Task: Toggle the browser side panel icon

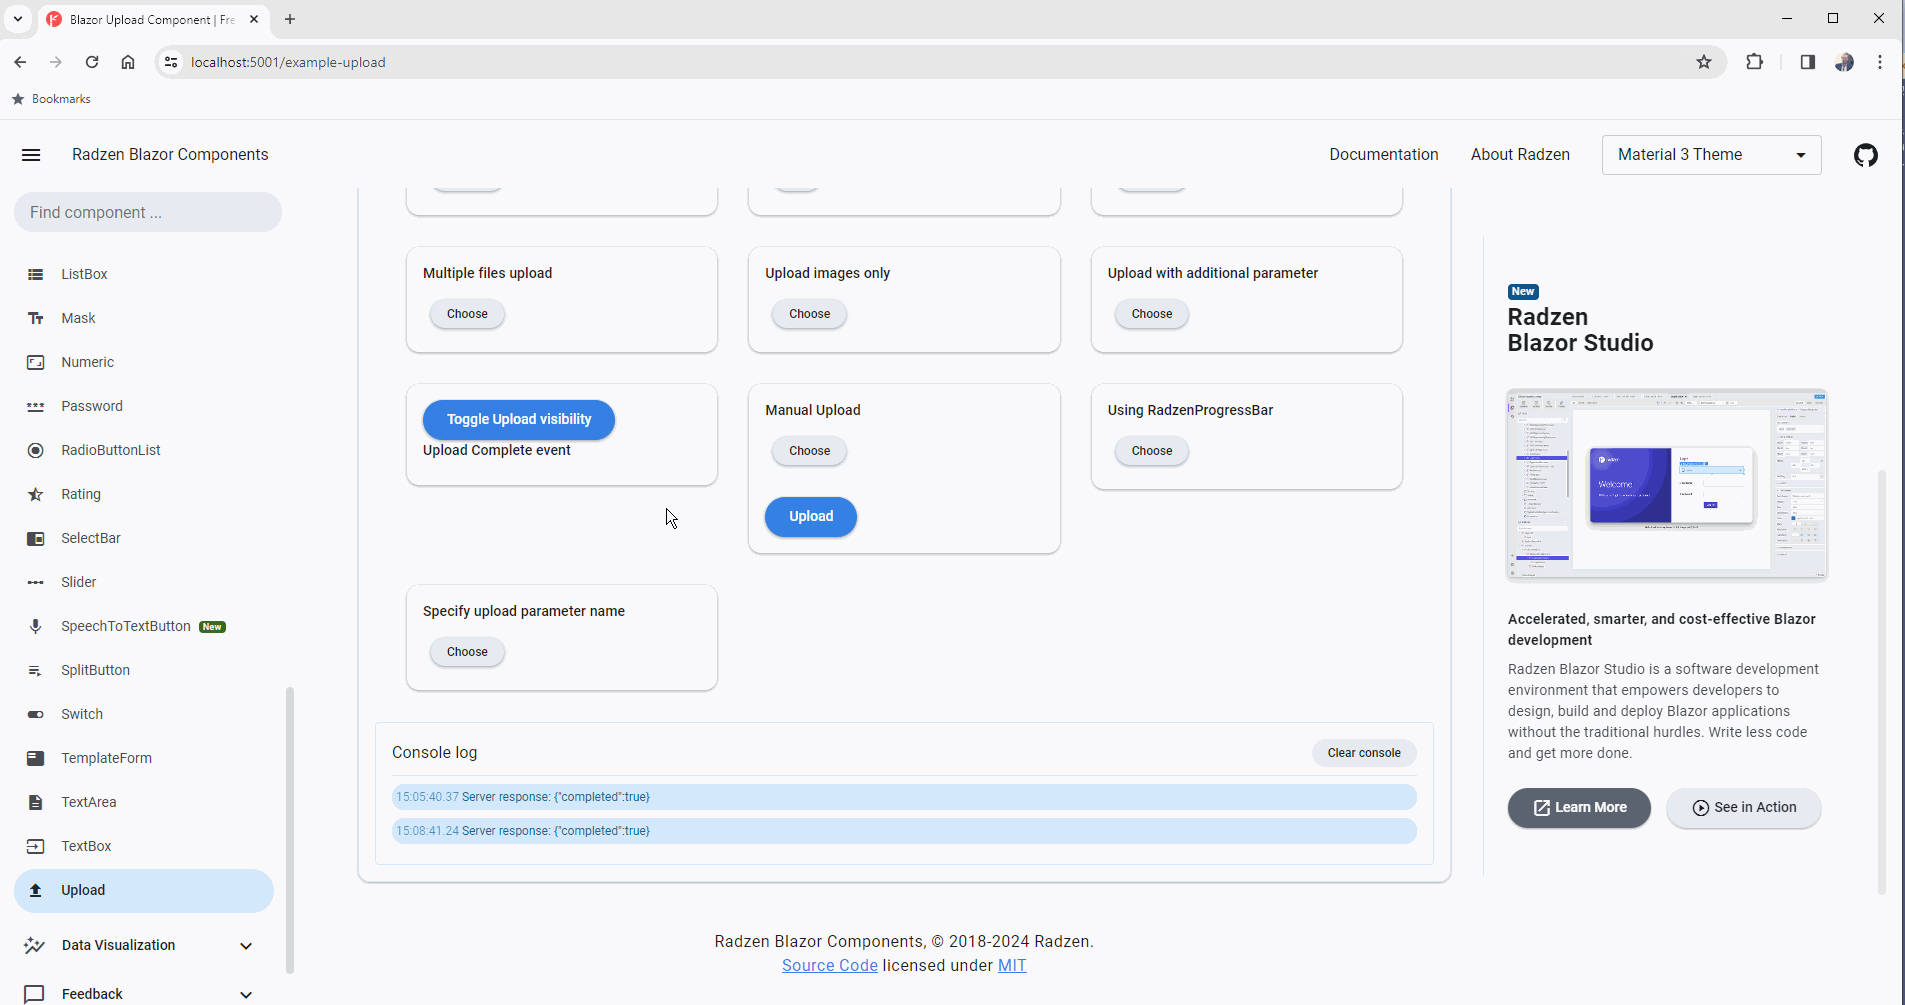Action: [1807, 62]
